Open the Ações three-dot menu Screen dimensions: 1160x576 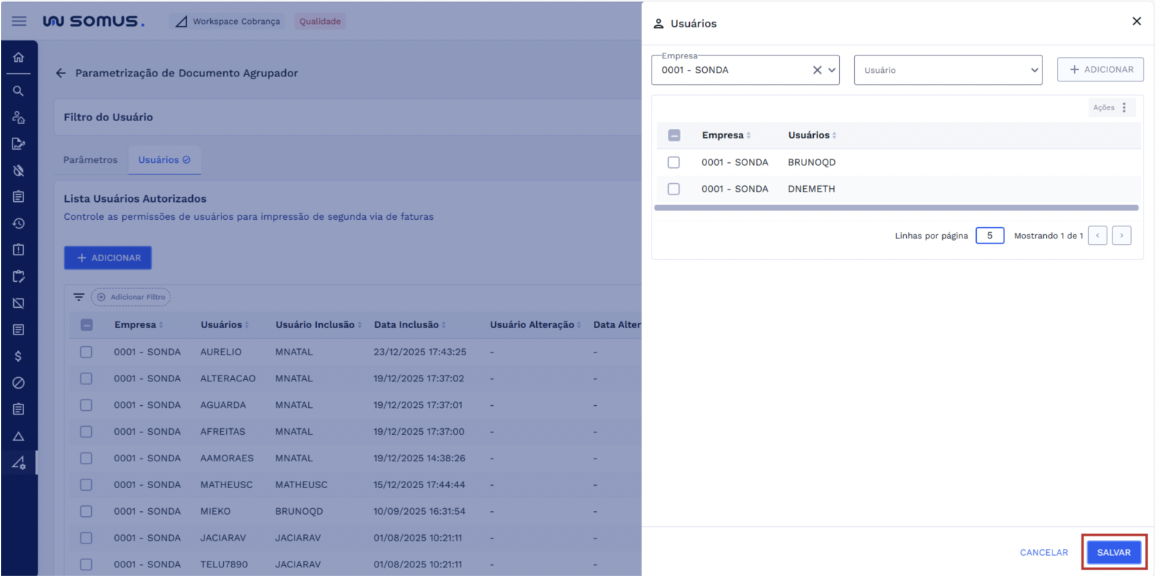(x=1123, y=108)
